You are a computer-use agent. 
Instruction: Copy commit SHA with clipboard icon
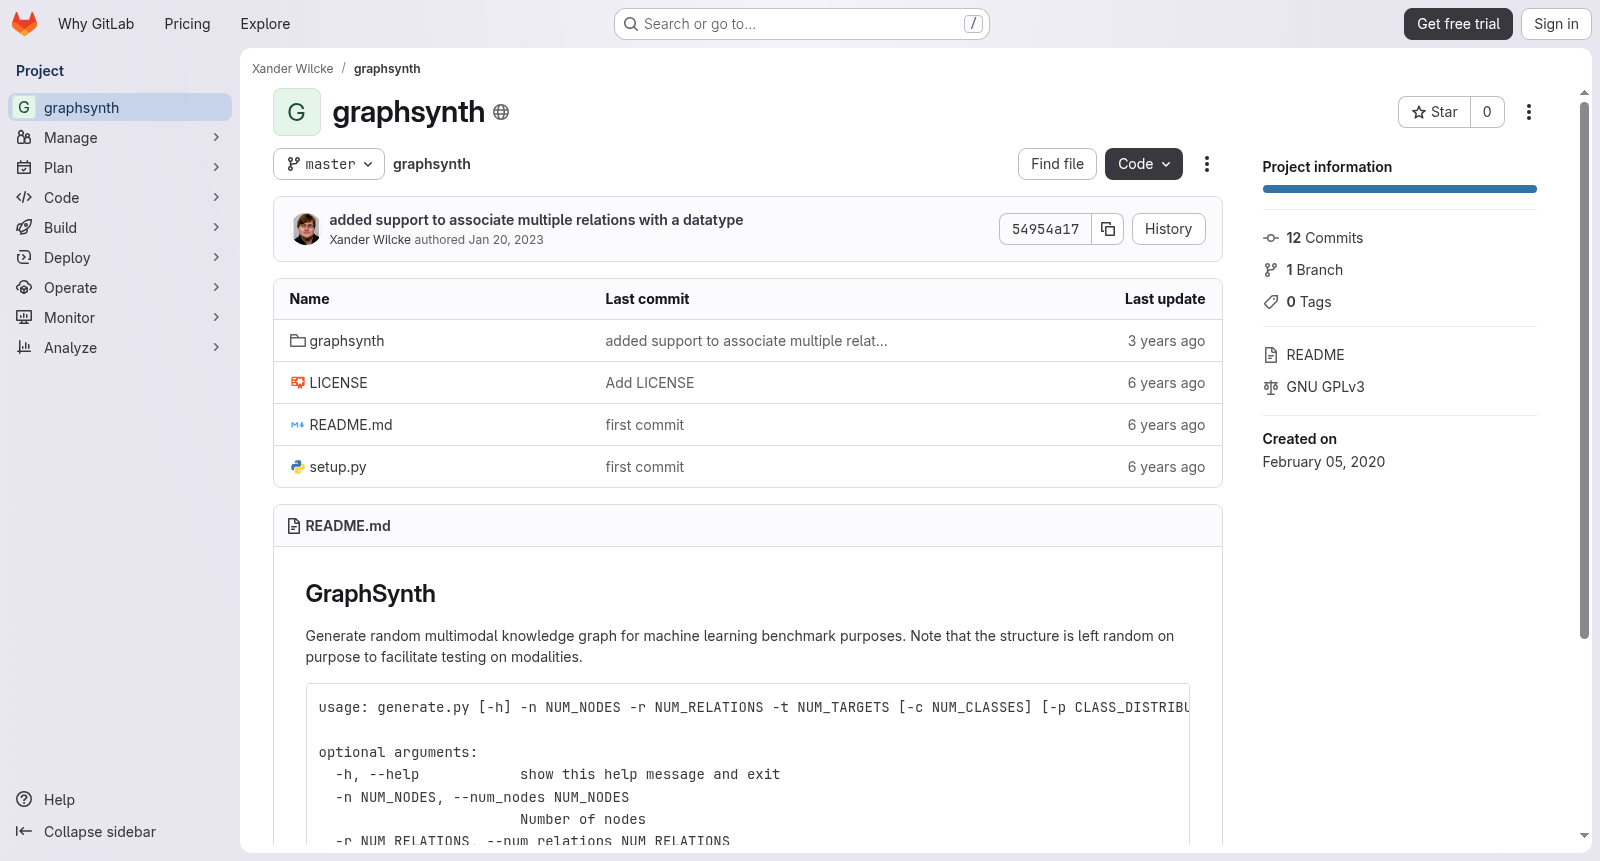point(1108,229)
